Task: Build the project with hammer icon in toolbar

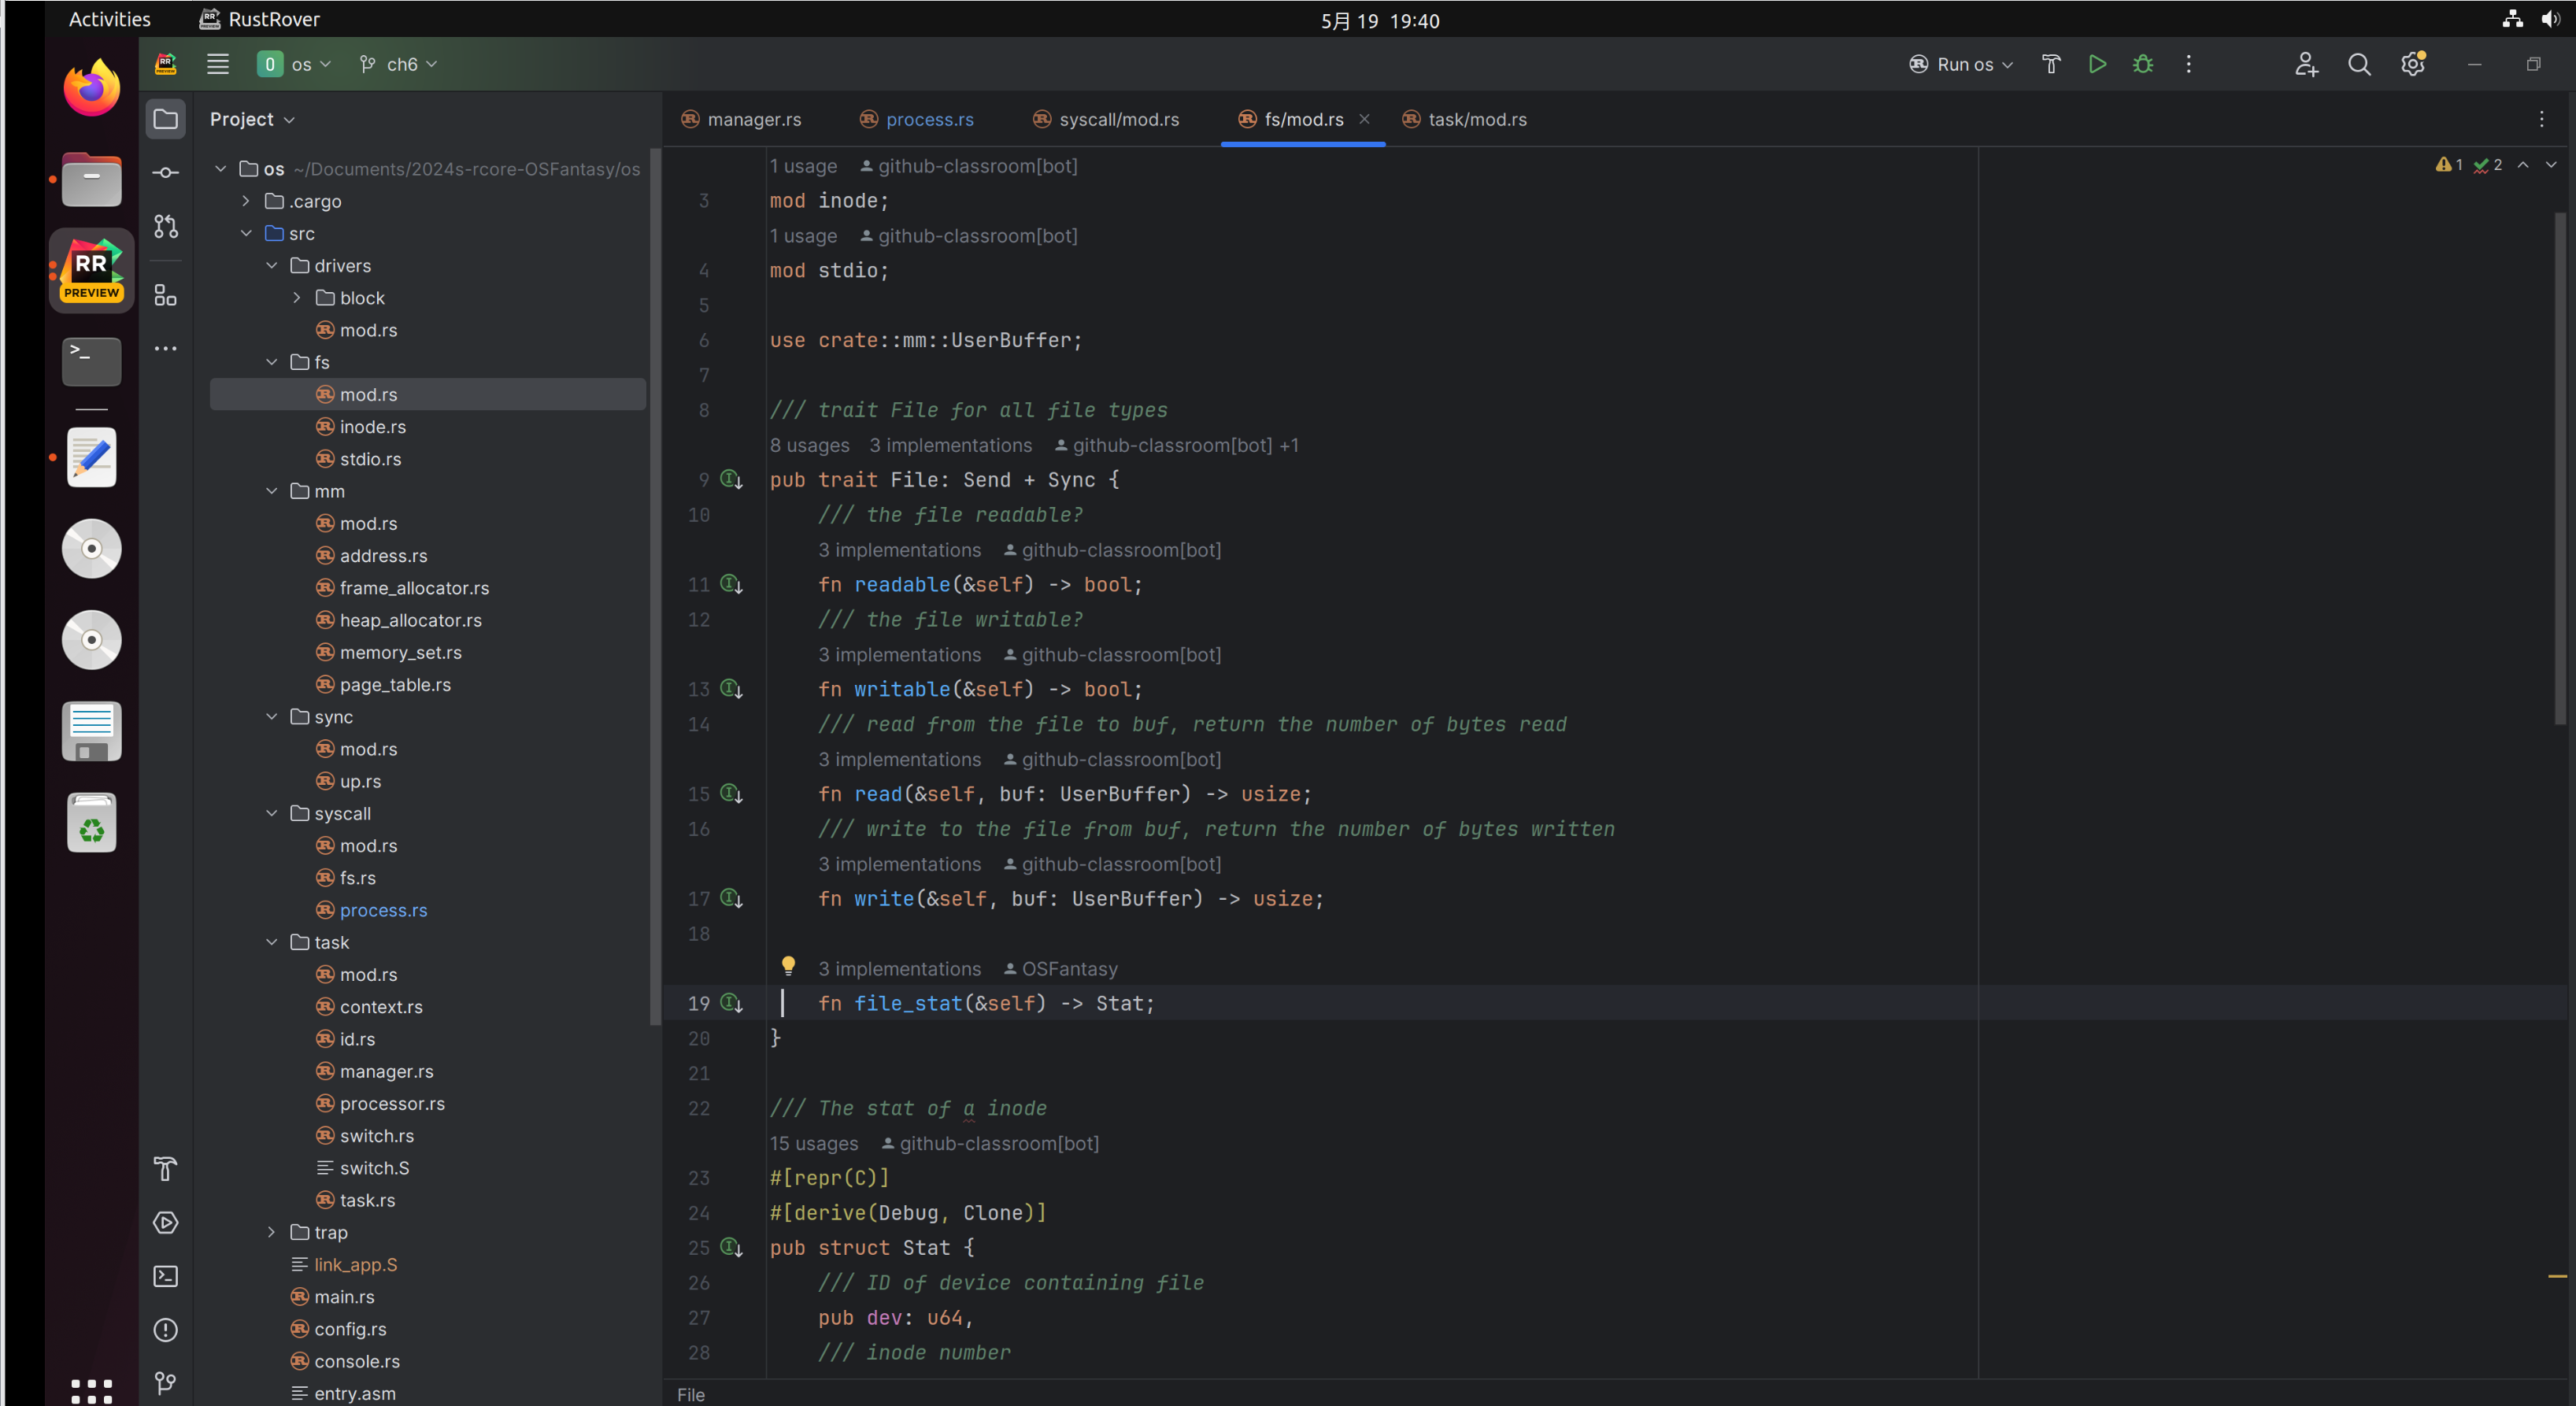Action: (x=2051, y=64)
